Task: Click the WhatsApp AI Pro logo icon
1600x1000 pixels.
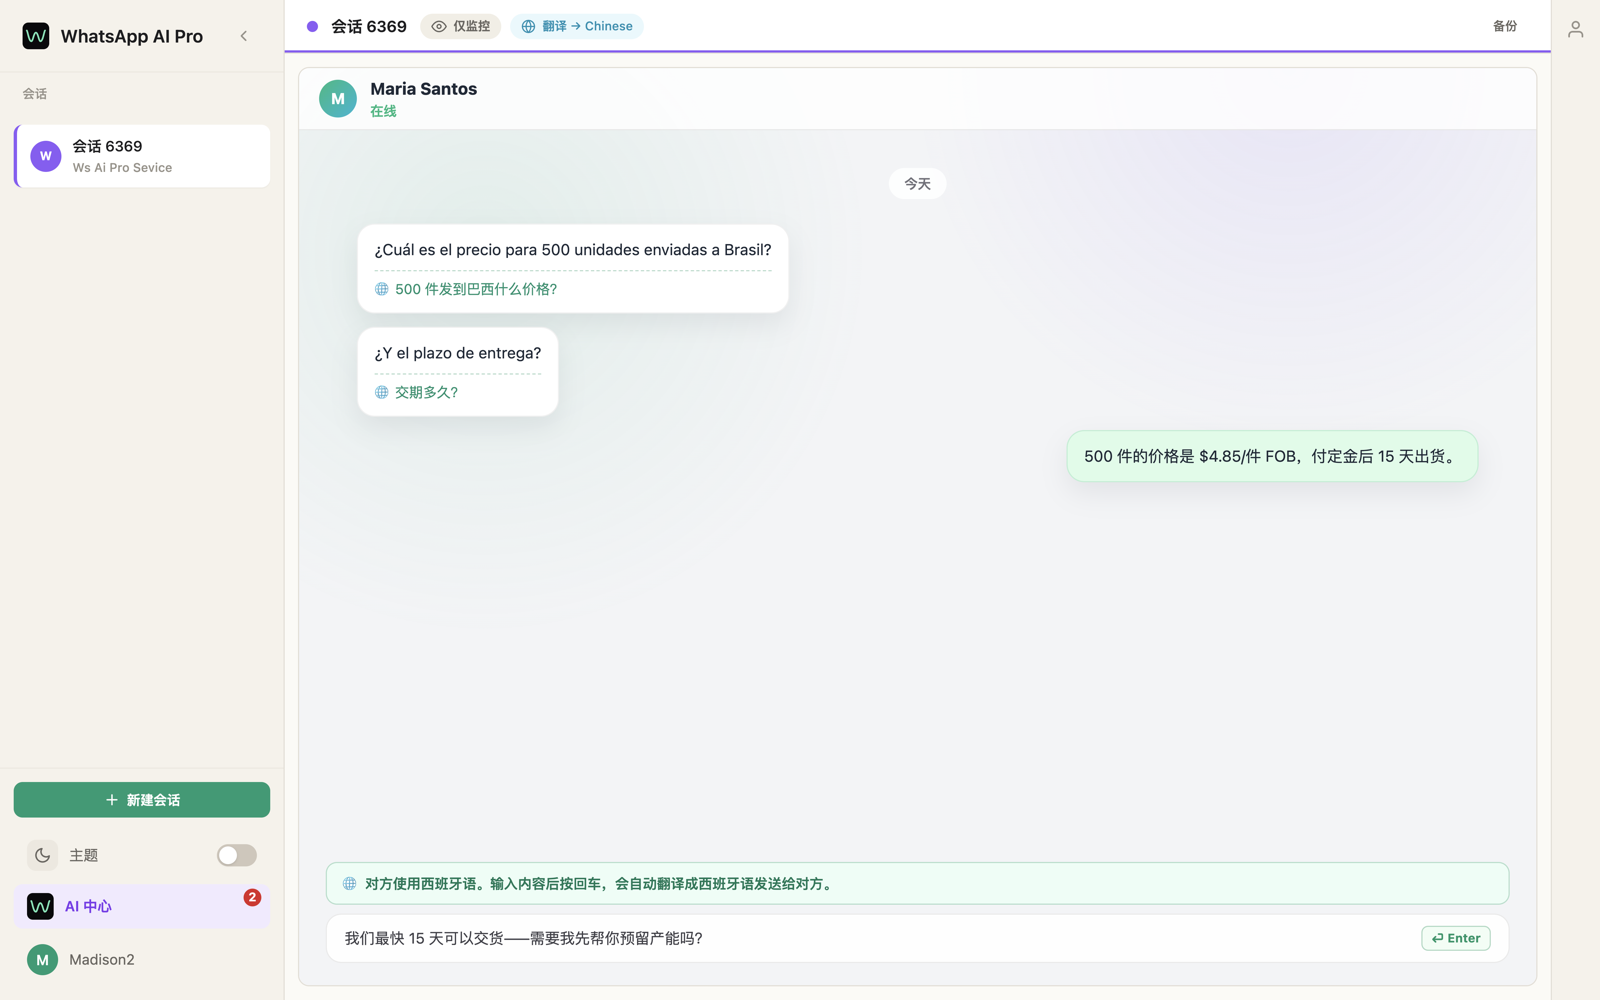Action: pyautogui.click(x=36, y=36)
